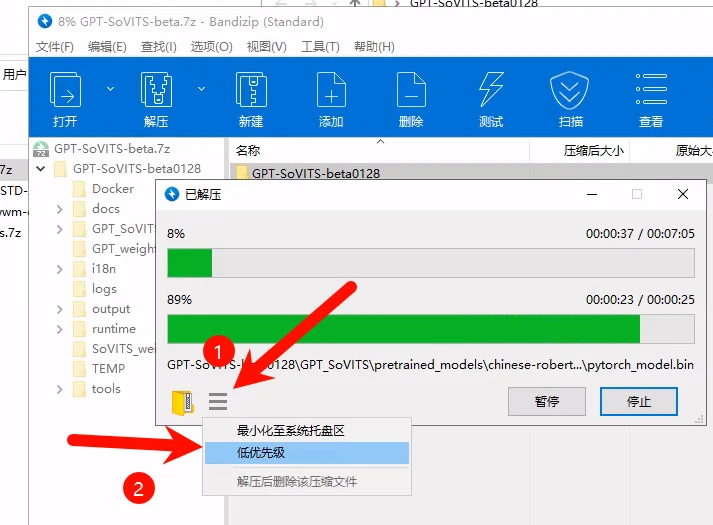The height and width of the screenshot is (525, 713).
Task: Click the hamburger menu icon in dialog
Action: (218, 402)
